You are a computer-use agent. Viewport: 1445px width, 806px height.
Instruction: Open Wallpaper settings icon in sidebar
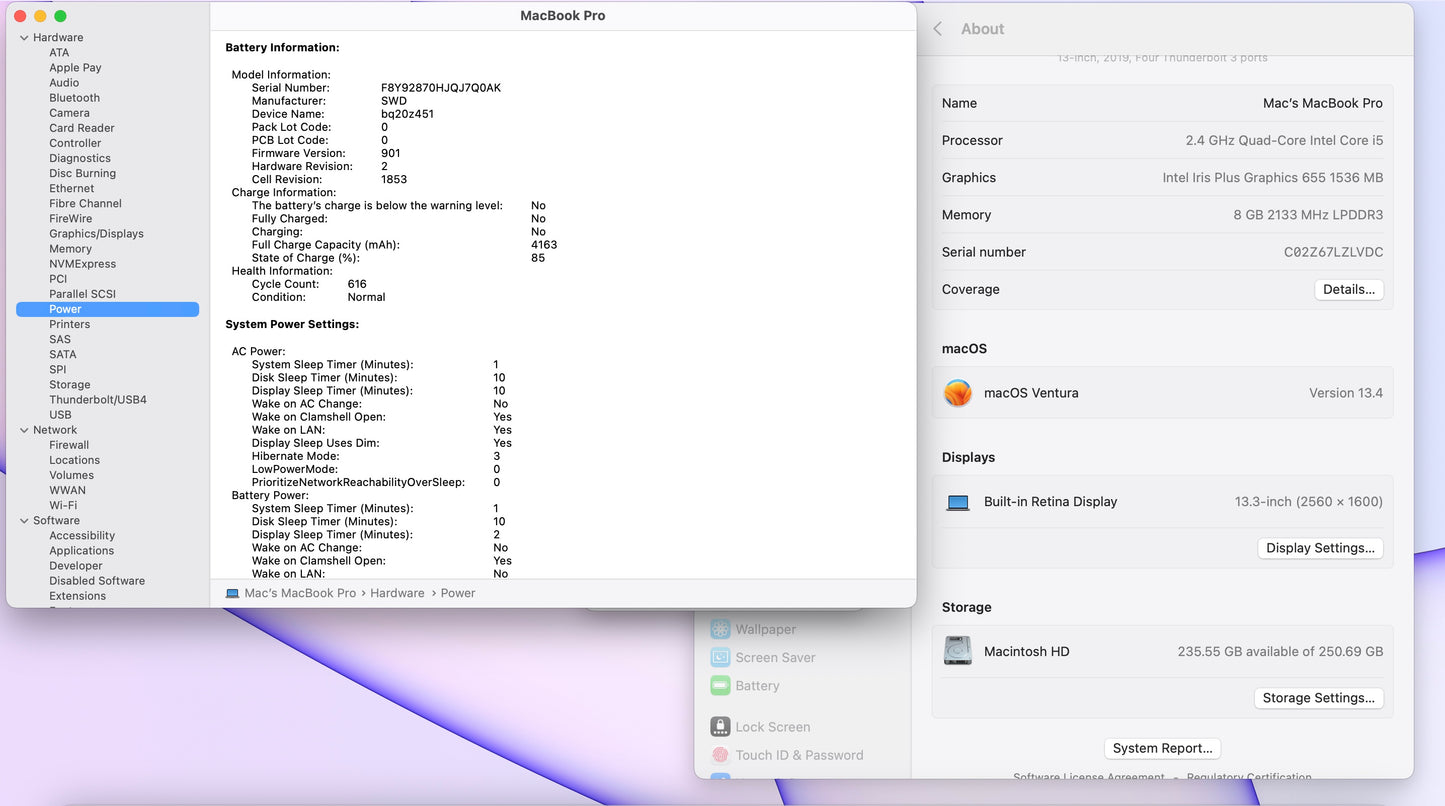click(720, 629)
